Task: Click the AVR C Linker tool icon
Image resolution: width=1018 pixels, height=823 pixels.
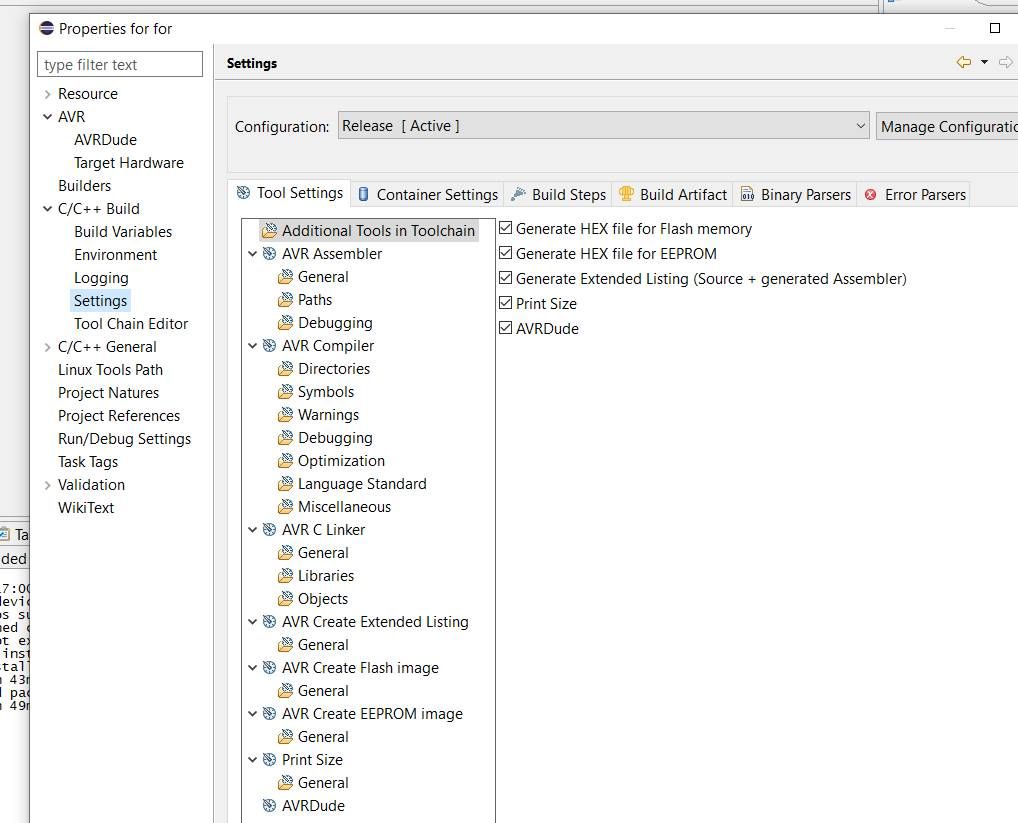Action: 269,530
